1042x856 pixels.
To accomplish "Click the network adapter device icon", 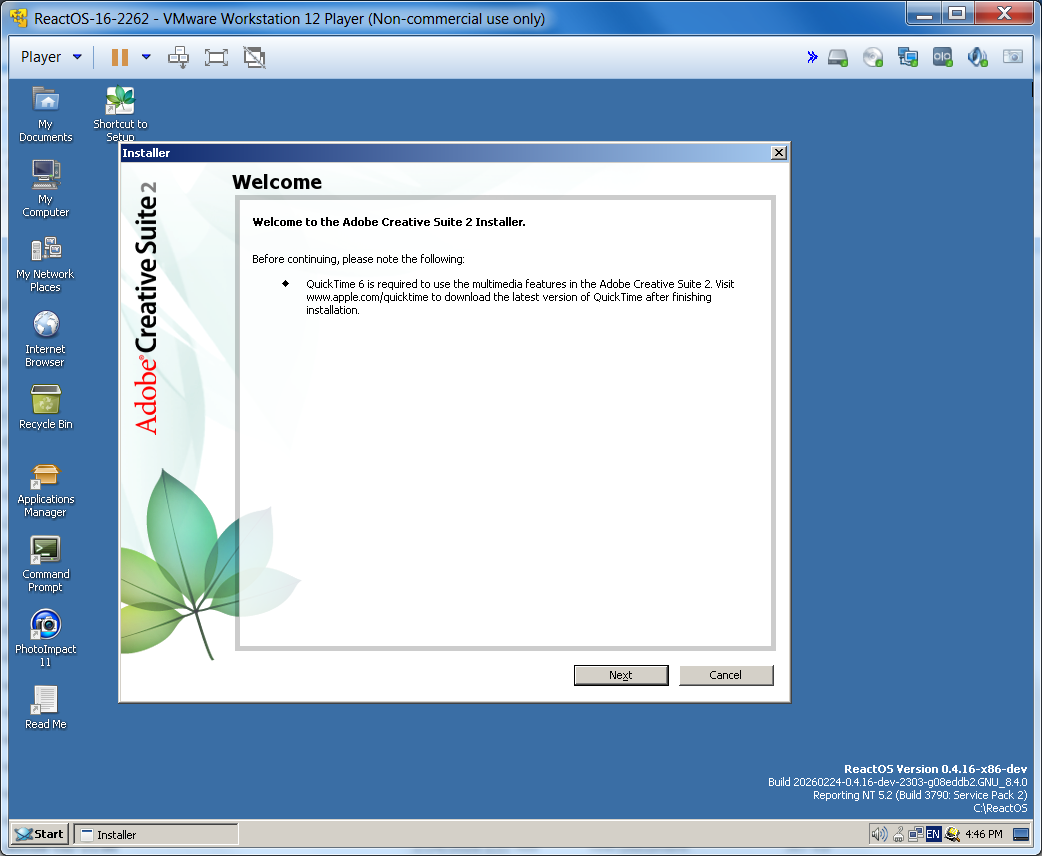I will click(x=907, y=57).
